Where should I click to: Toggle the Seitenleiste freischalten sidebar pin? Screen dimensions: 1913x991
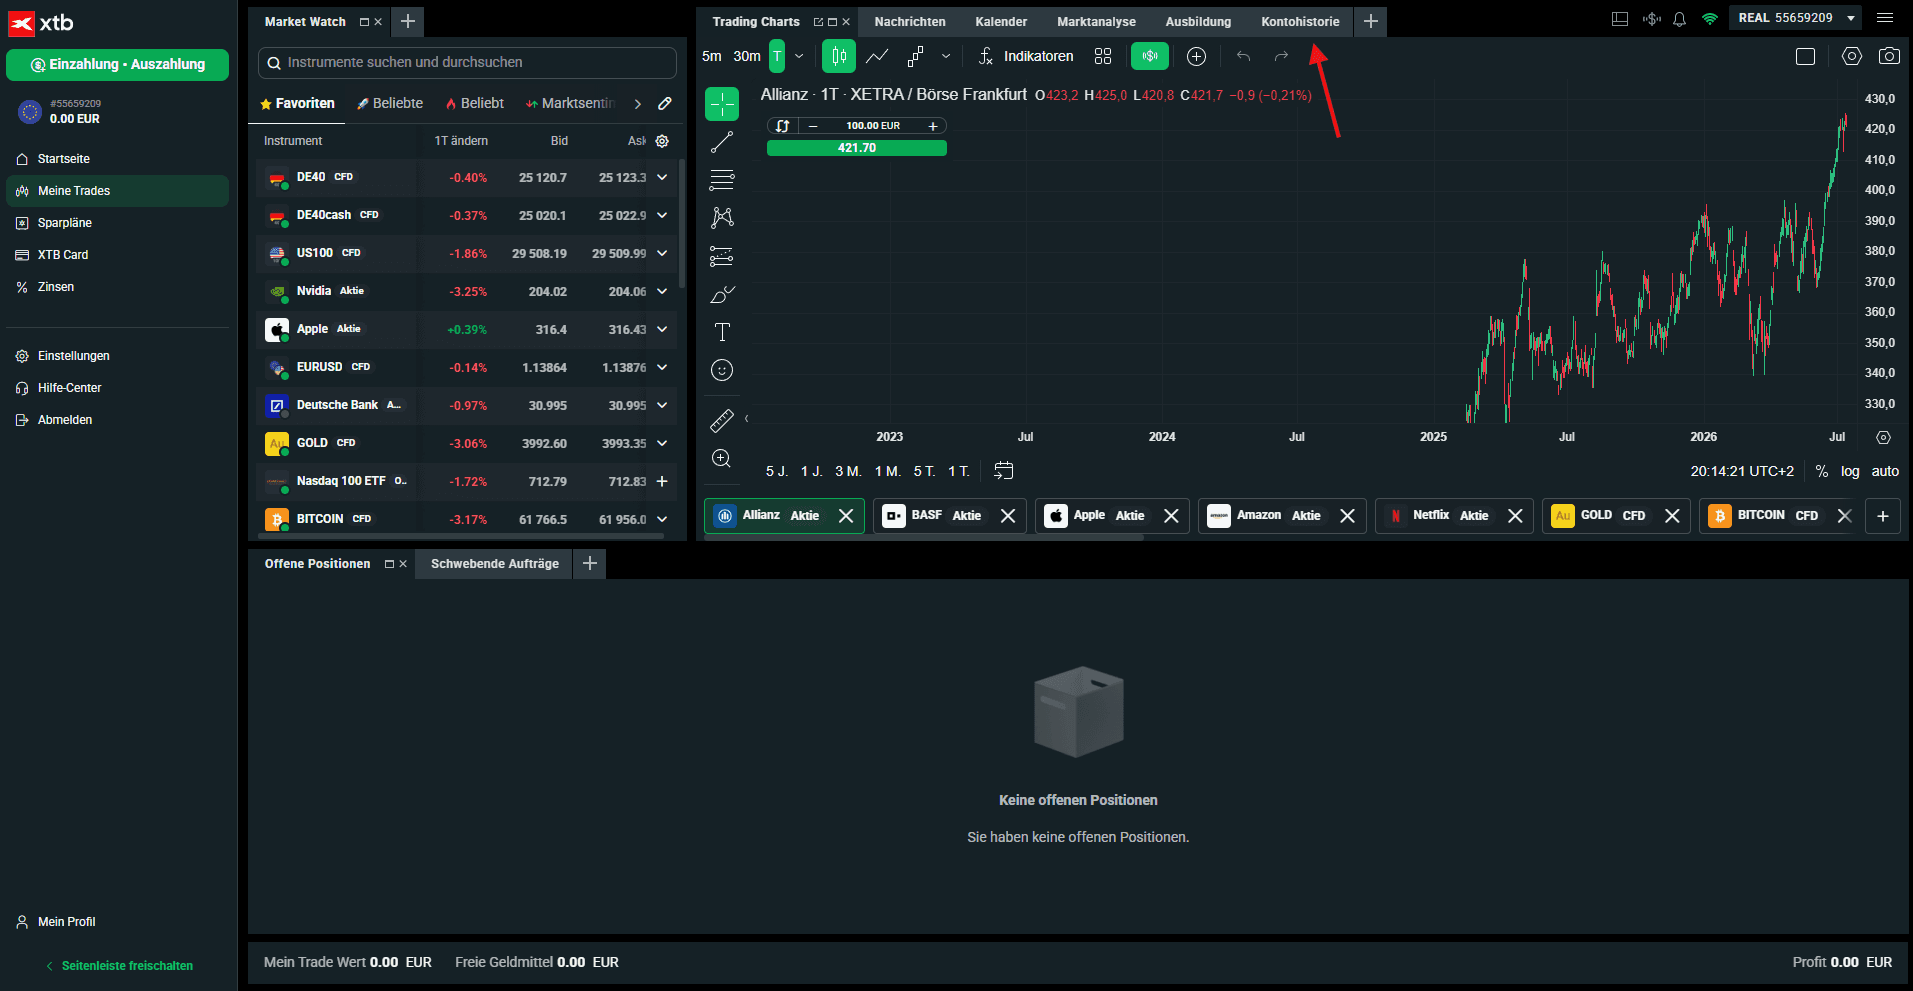(x=119, y=965)
